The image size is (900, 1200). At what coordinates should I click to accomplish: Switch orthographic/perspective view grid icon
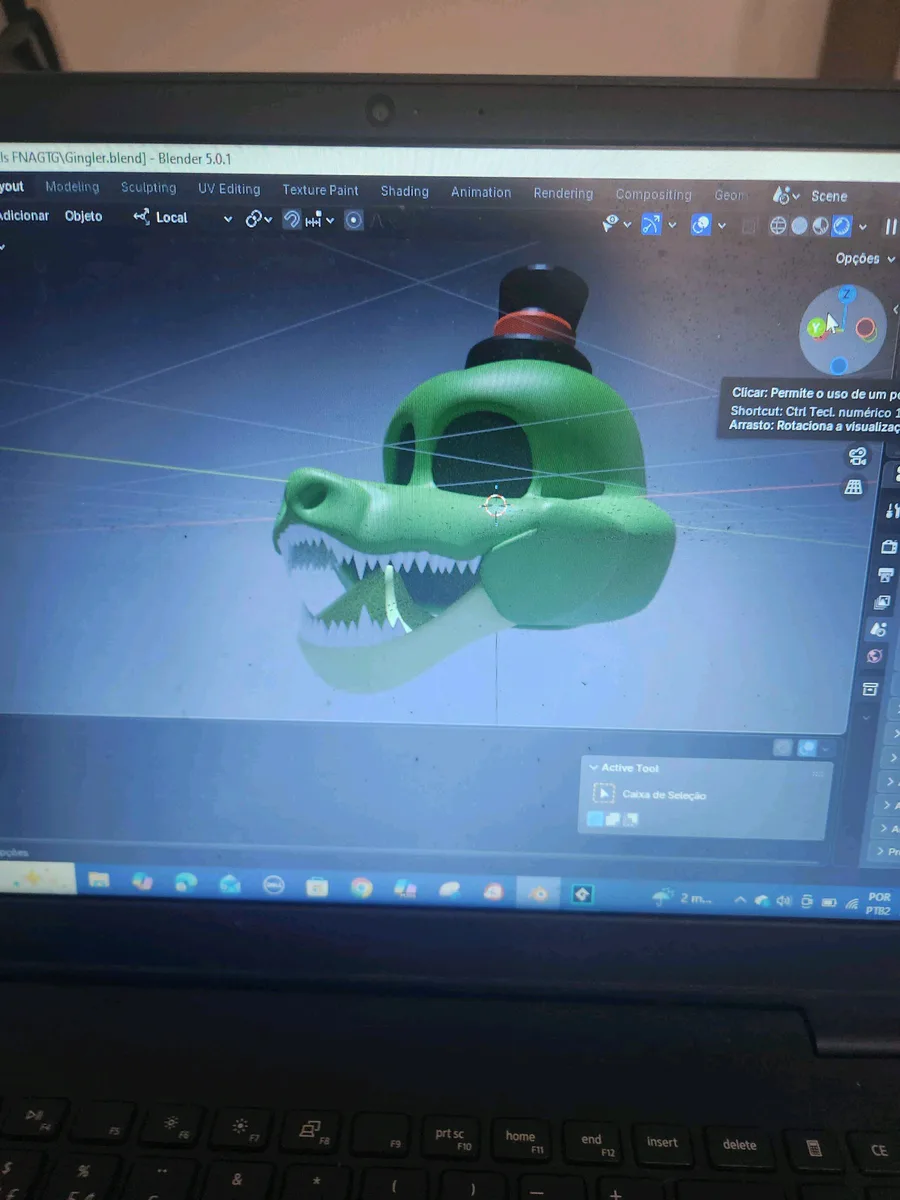point(854,487)
